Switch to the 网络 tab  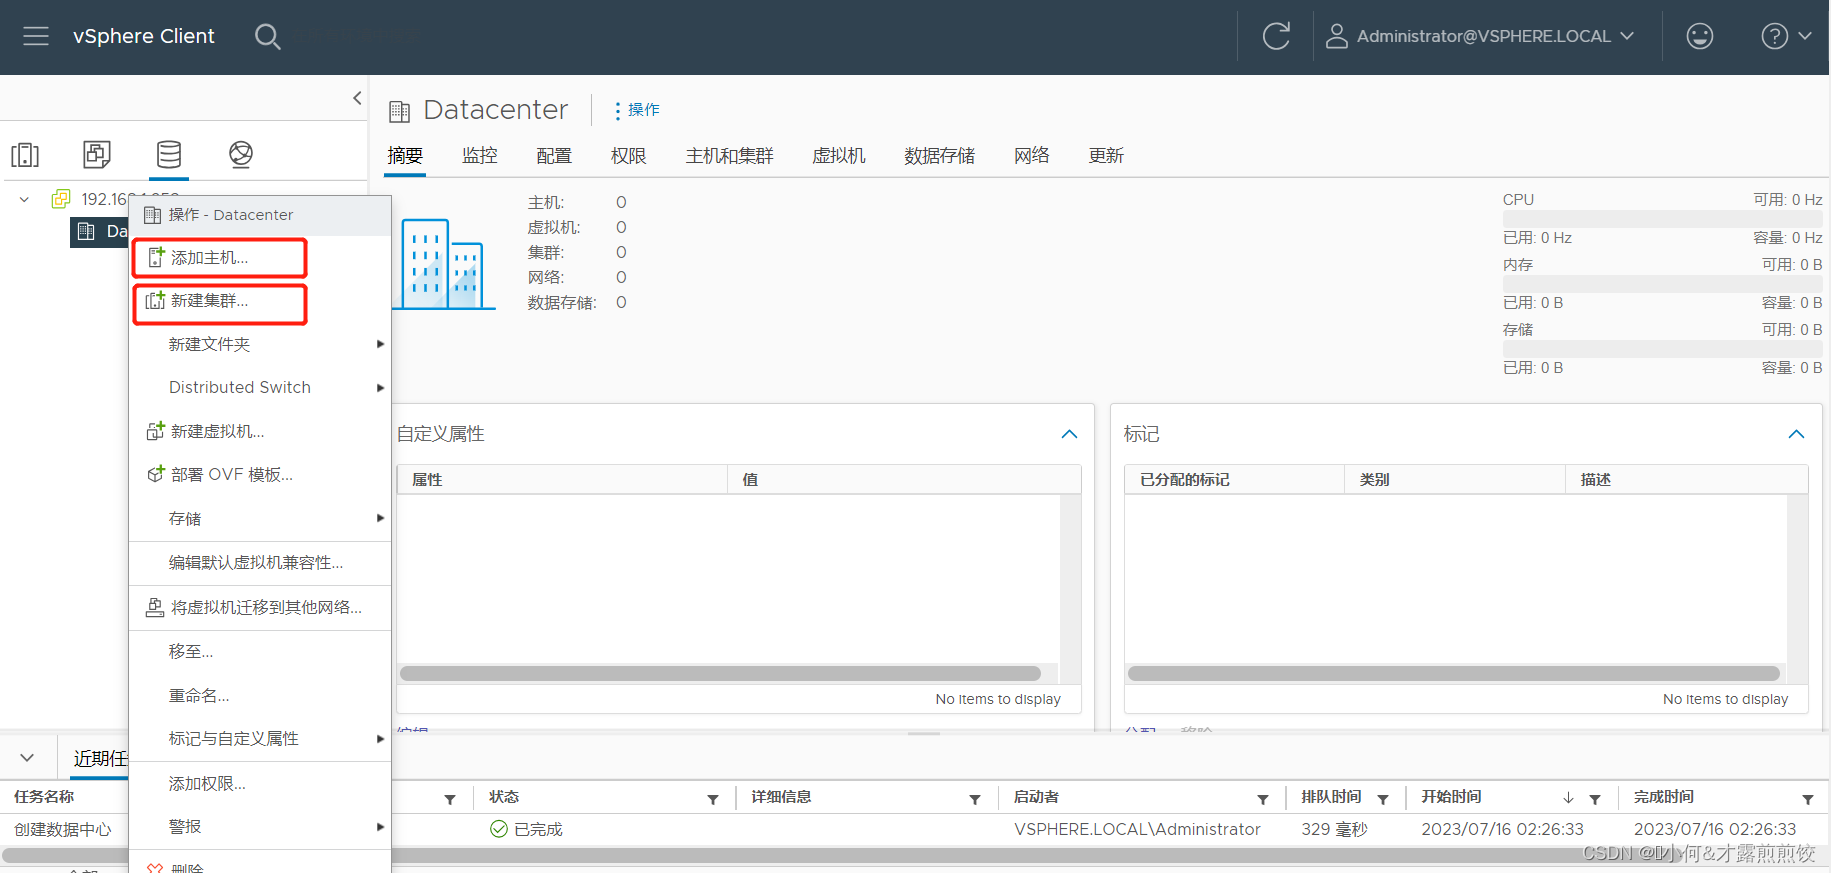tap(1032, 156)
